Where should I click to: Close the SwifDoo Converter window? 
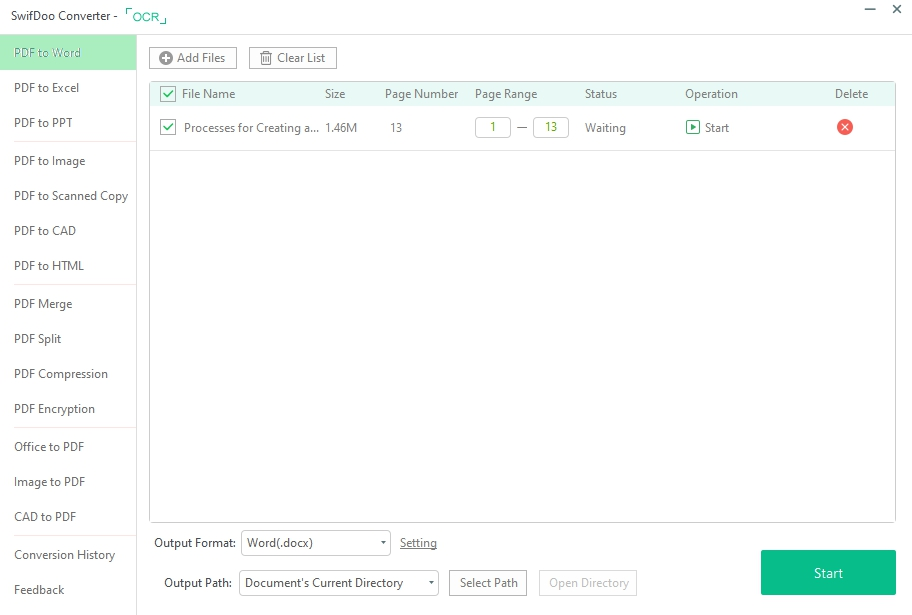(897, 9)
